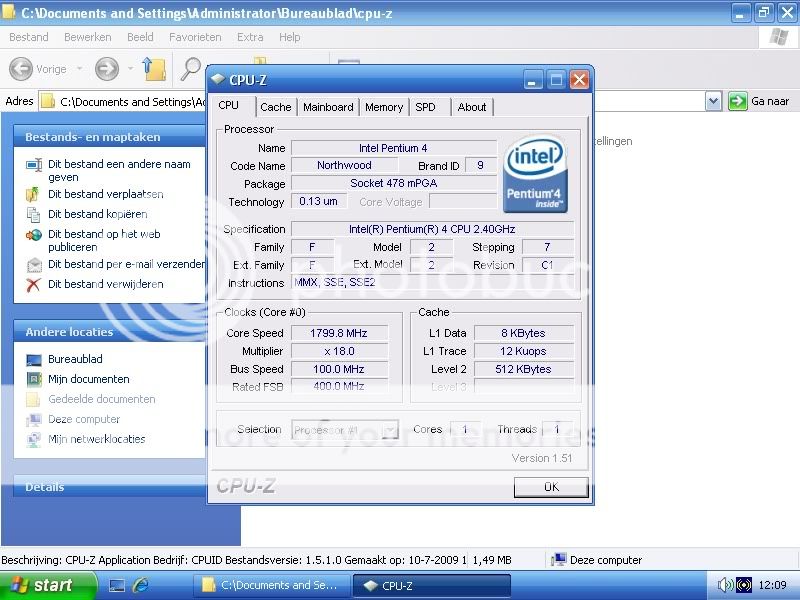
Task: Minimize the CPU-Z window
Action: (x=533, y=80)
